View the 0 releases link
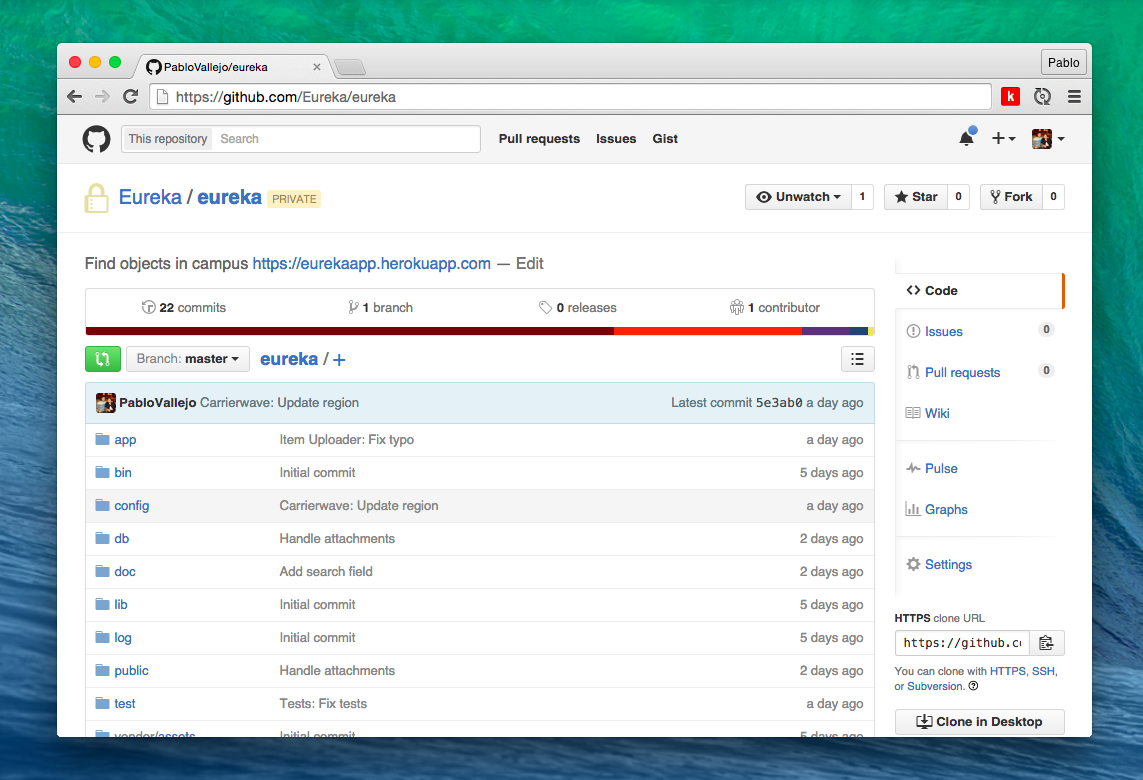 (577, 308)
